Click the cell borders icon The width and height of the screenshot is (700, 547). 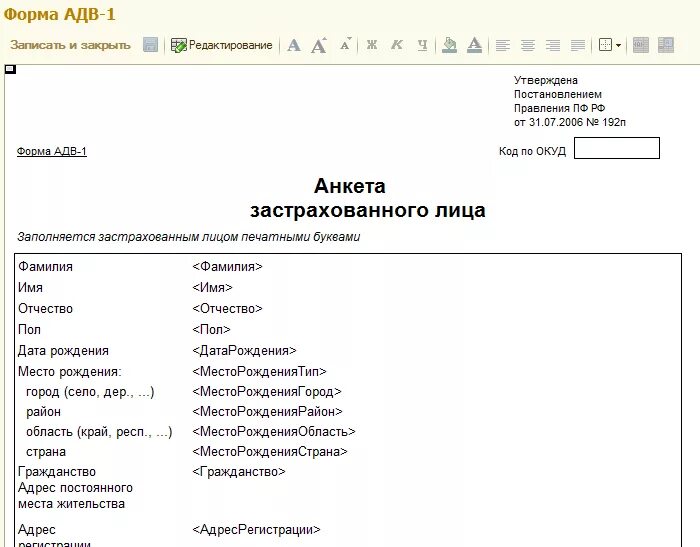click(x=605, y=45)
